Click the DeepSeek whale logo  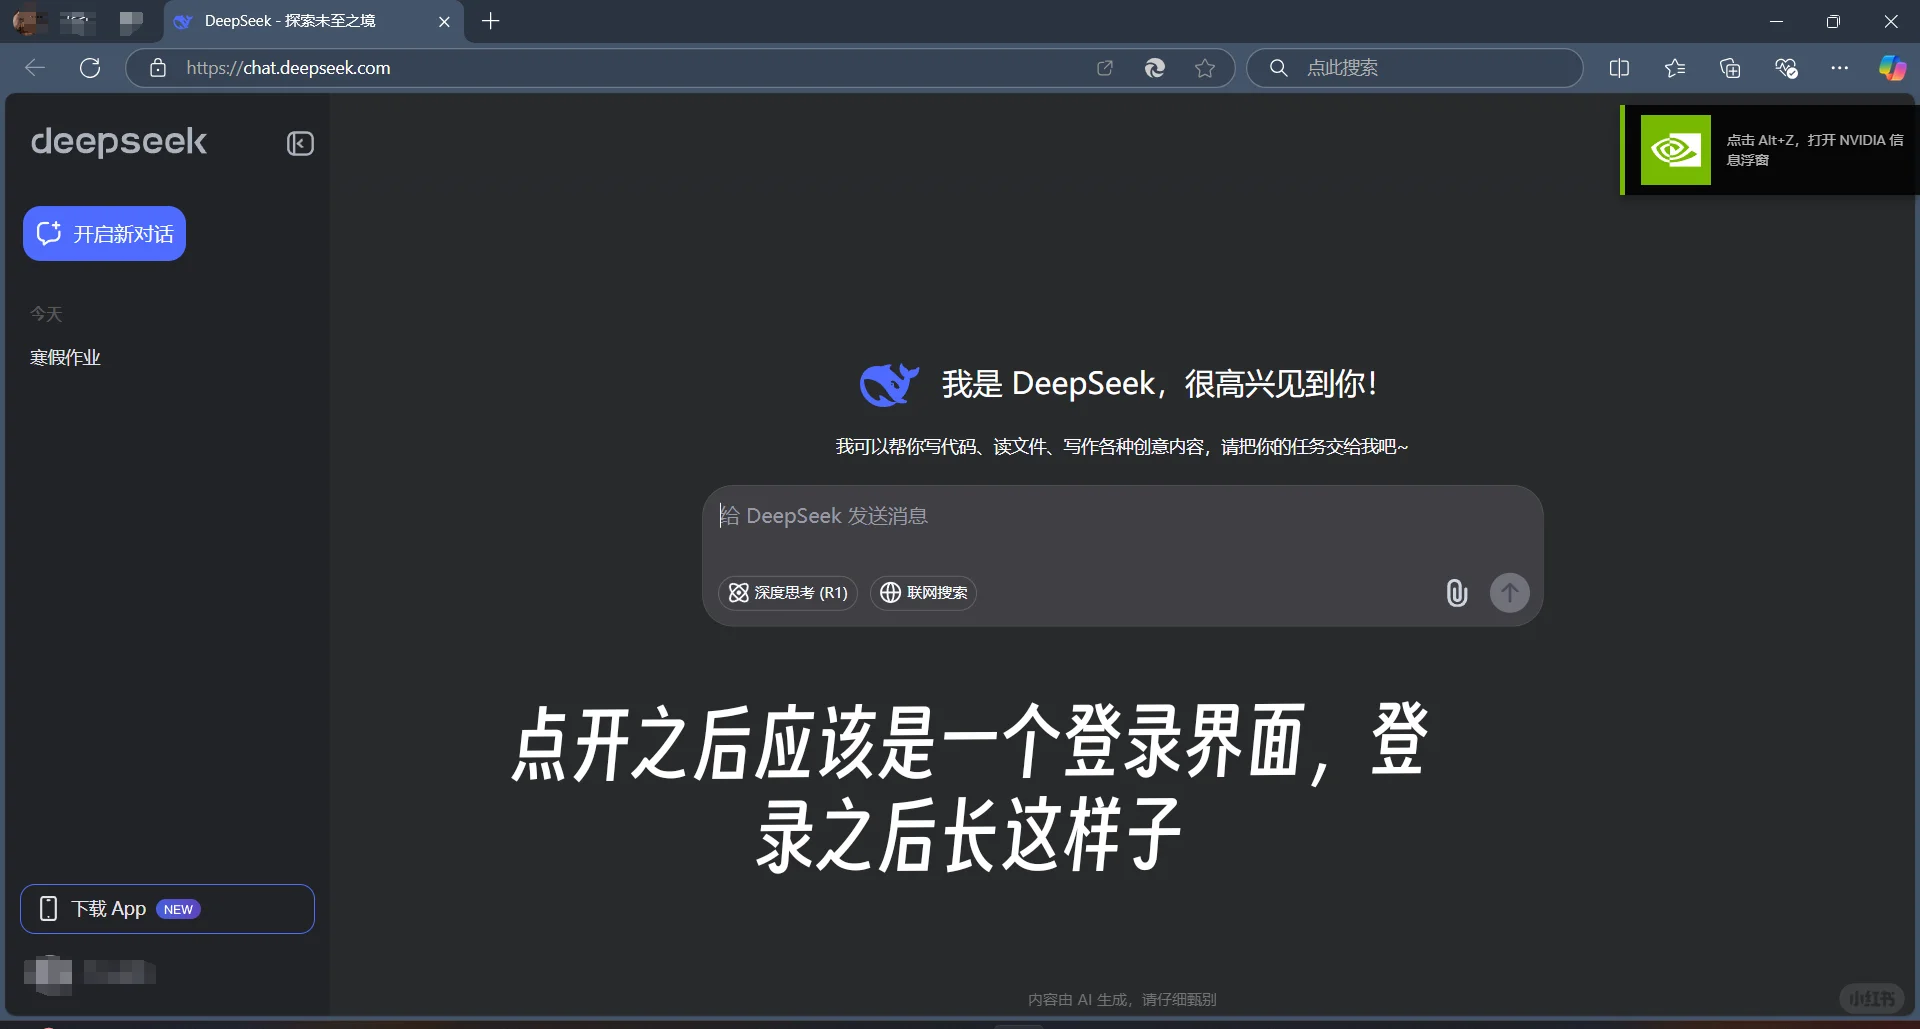[889, 384]
